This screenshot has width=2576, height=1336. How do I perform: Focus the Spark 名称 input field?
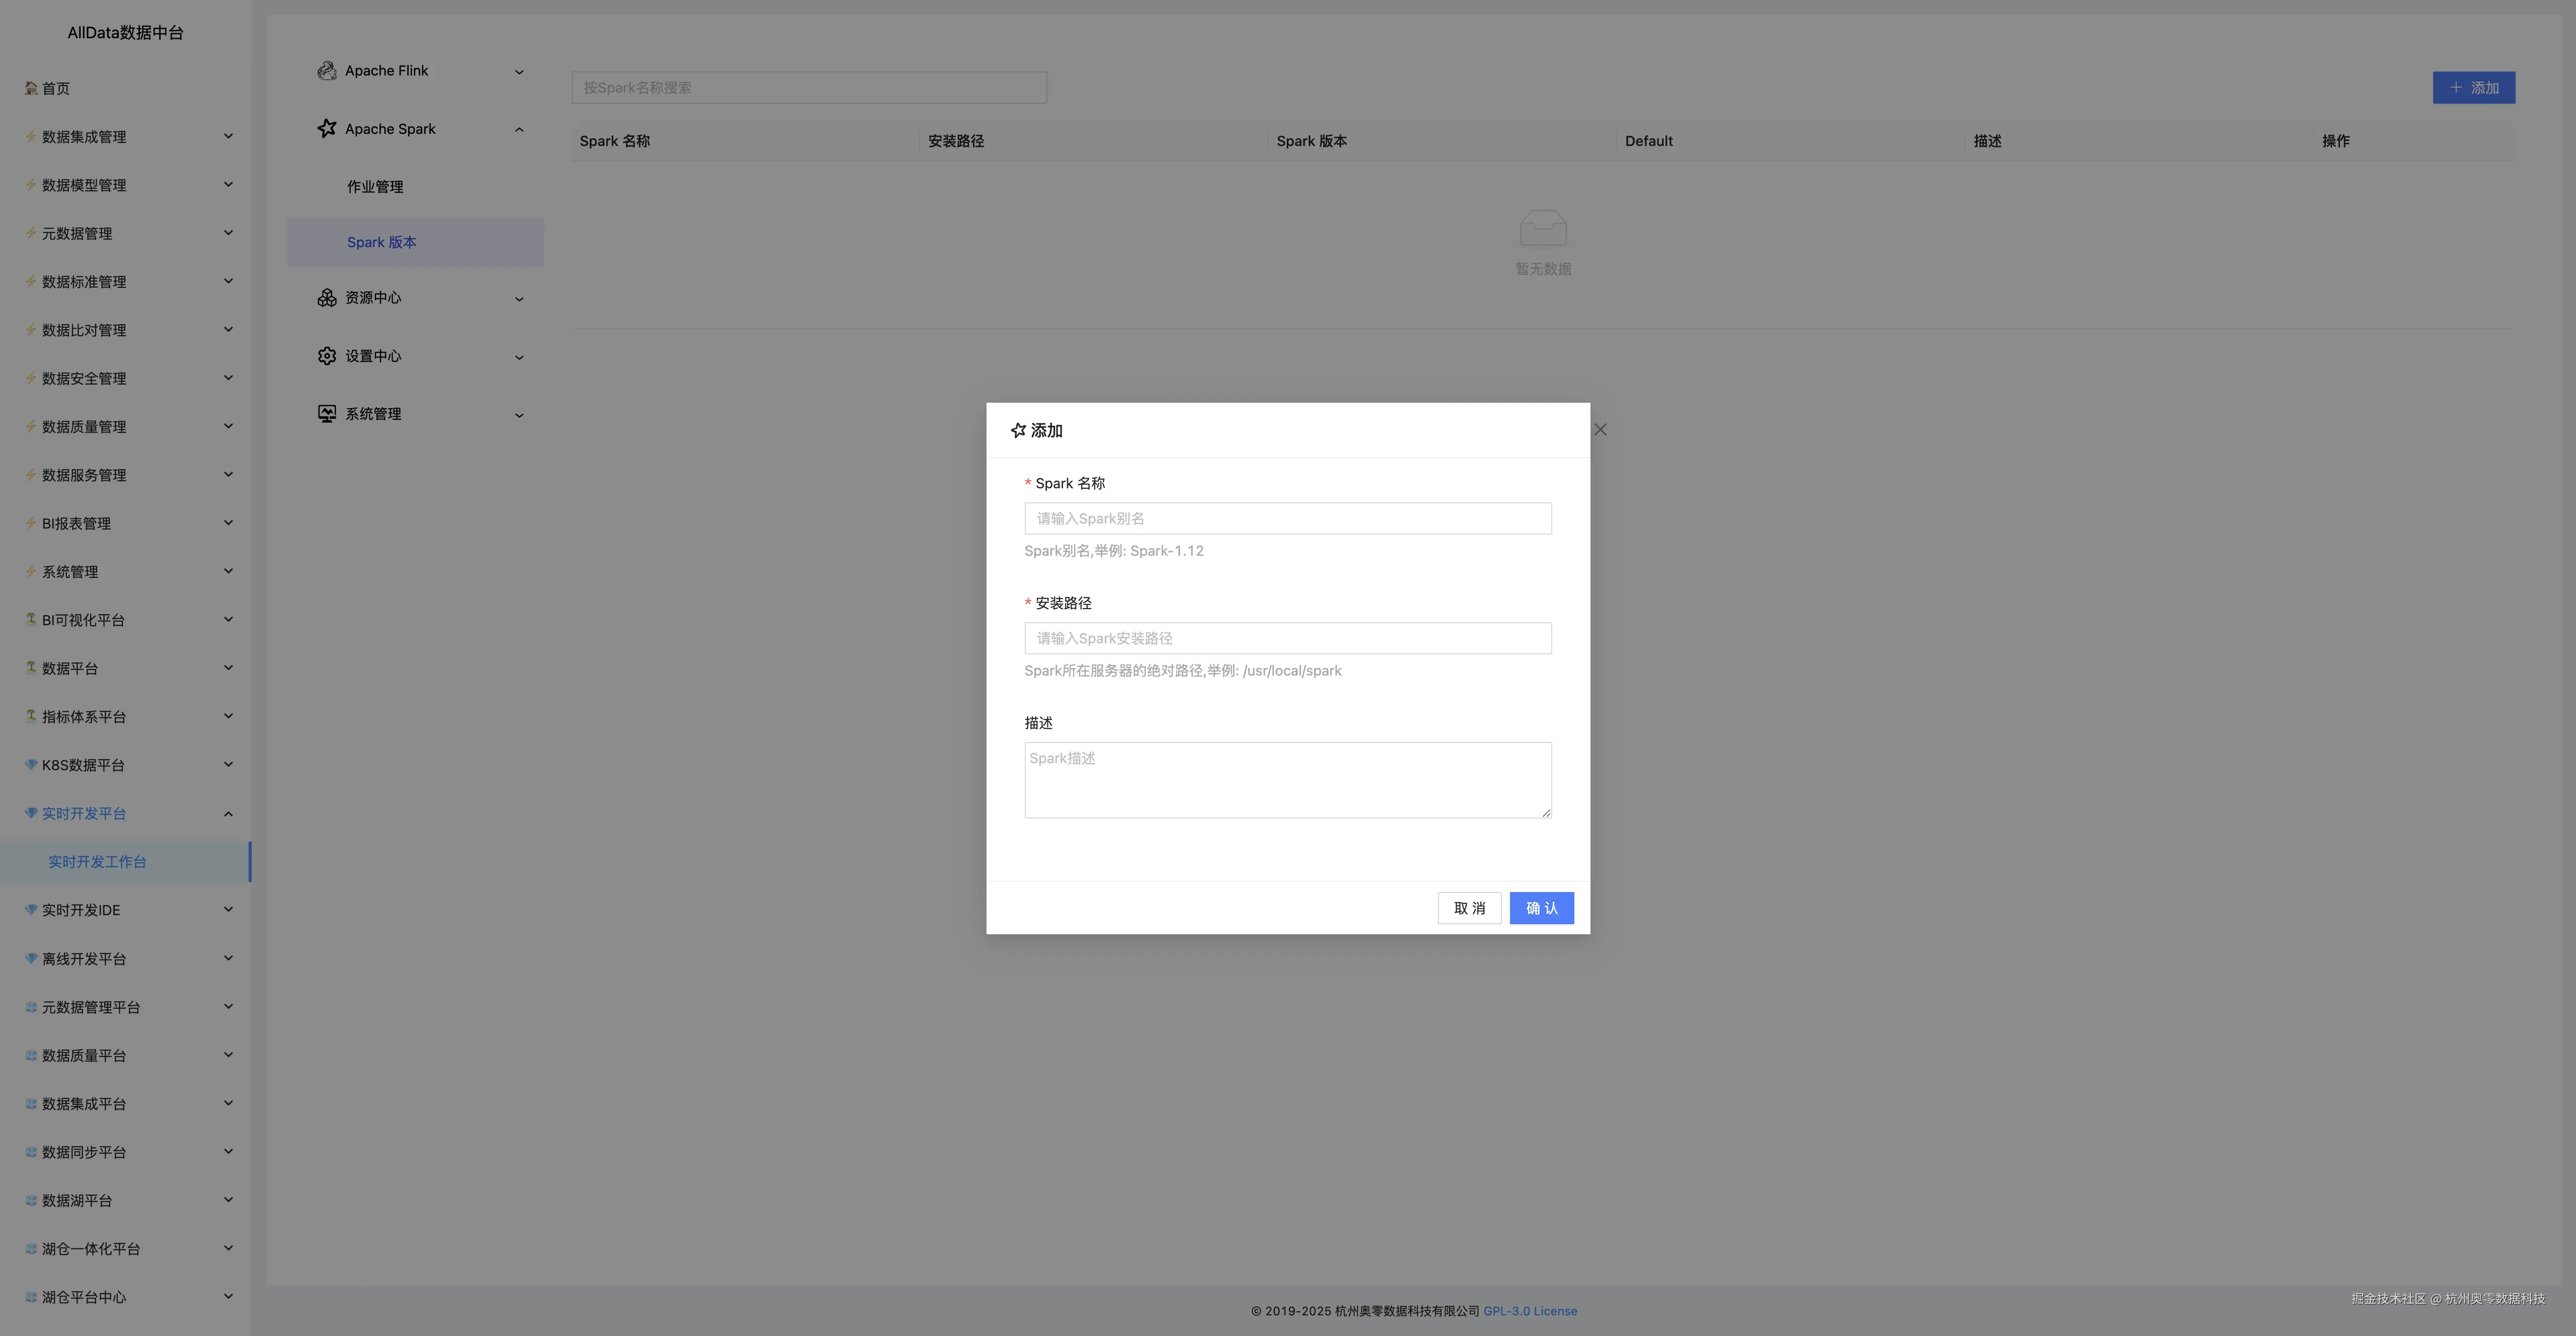pos(1287,518)
